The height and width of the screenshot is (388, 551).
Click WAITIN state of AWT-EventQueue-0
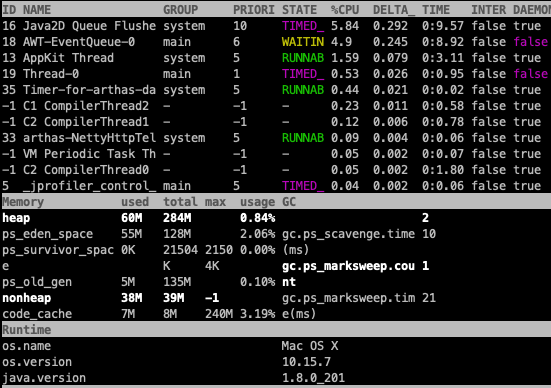pyautogui.click(x=303, y=42)
